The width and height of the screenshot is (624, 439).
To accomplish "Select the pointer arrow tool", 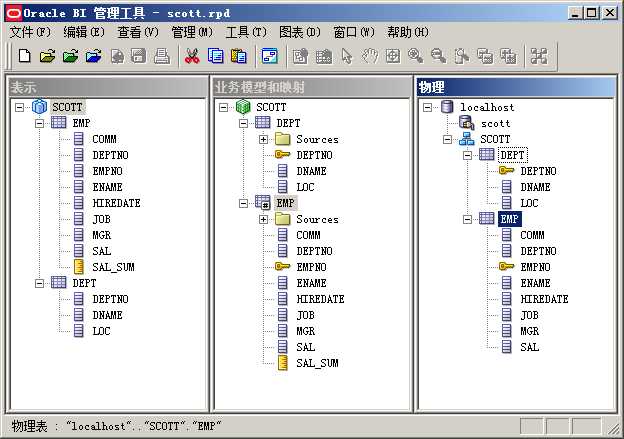I will (x=347, y=56).
